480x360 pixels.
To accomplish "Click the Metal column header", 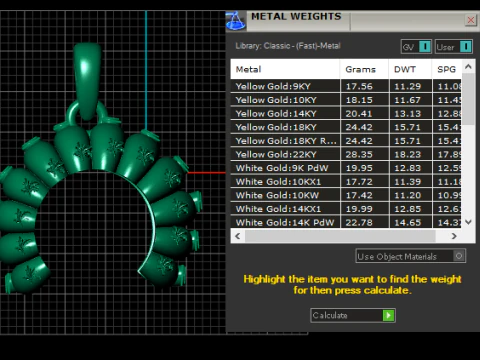I will tap(285, 69).
